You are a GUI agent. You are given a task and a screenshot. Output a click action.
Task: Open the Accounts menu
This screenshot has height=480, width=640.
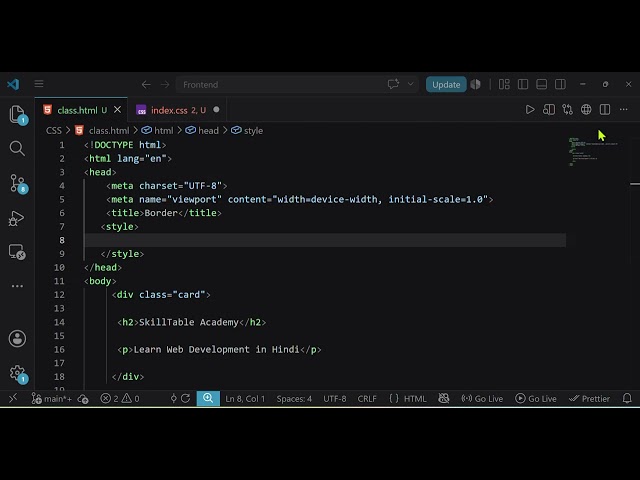click(17, 338)
